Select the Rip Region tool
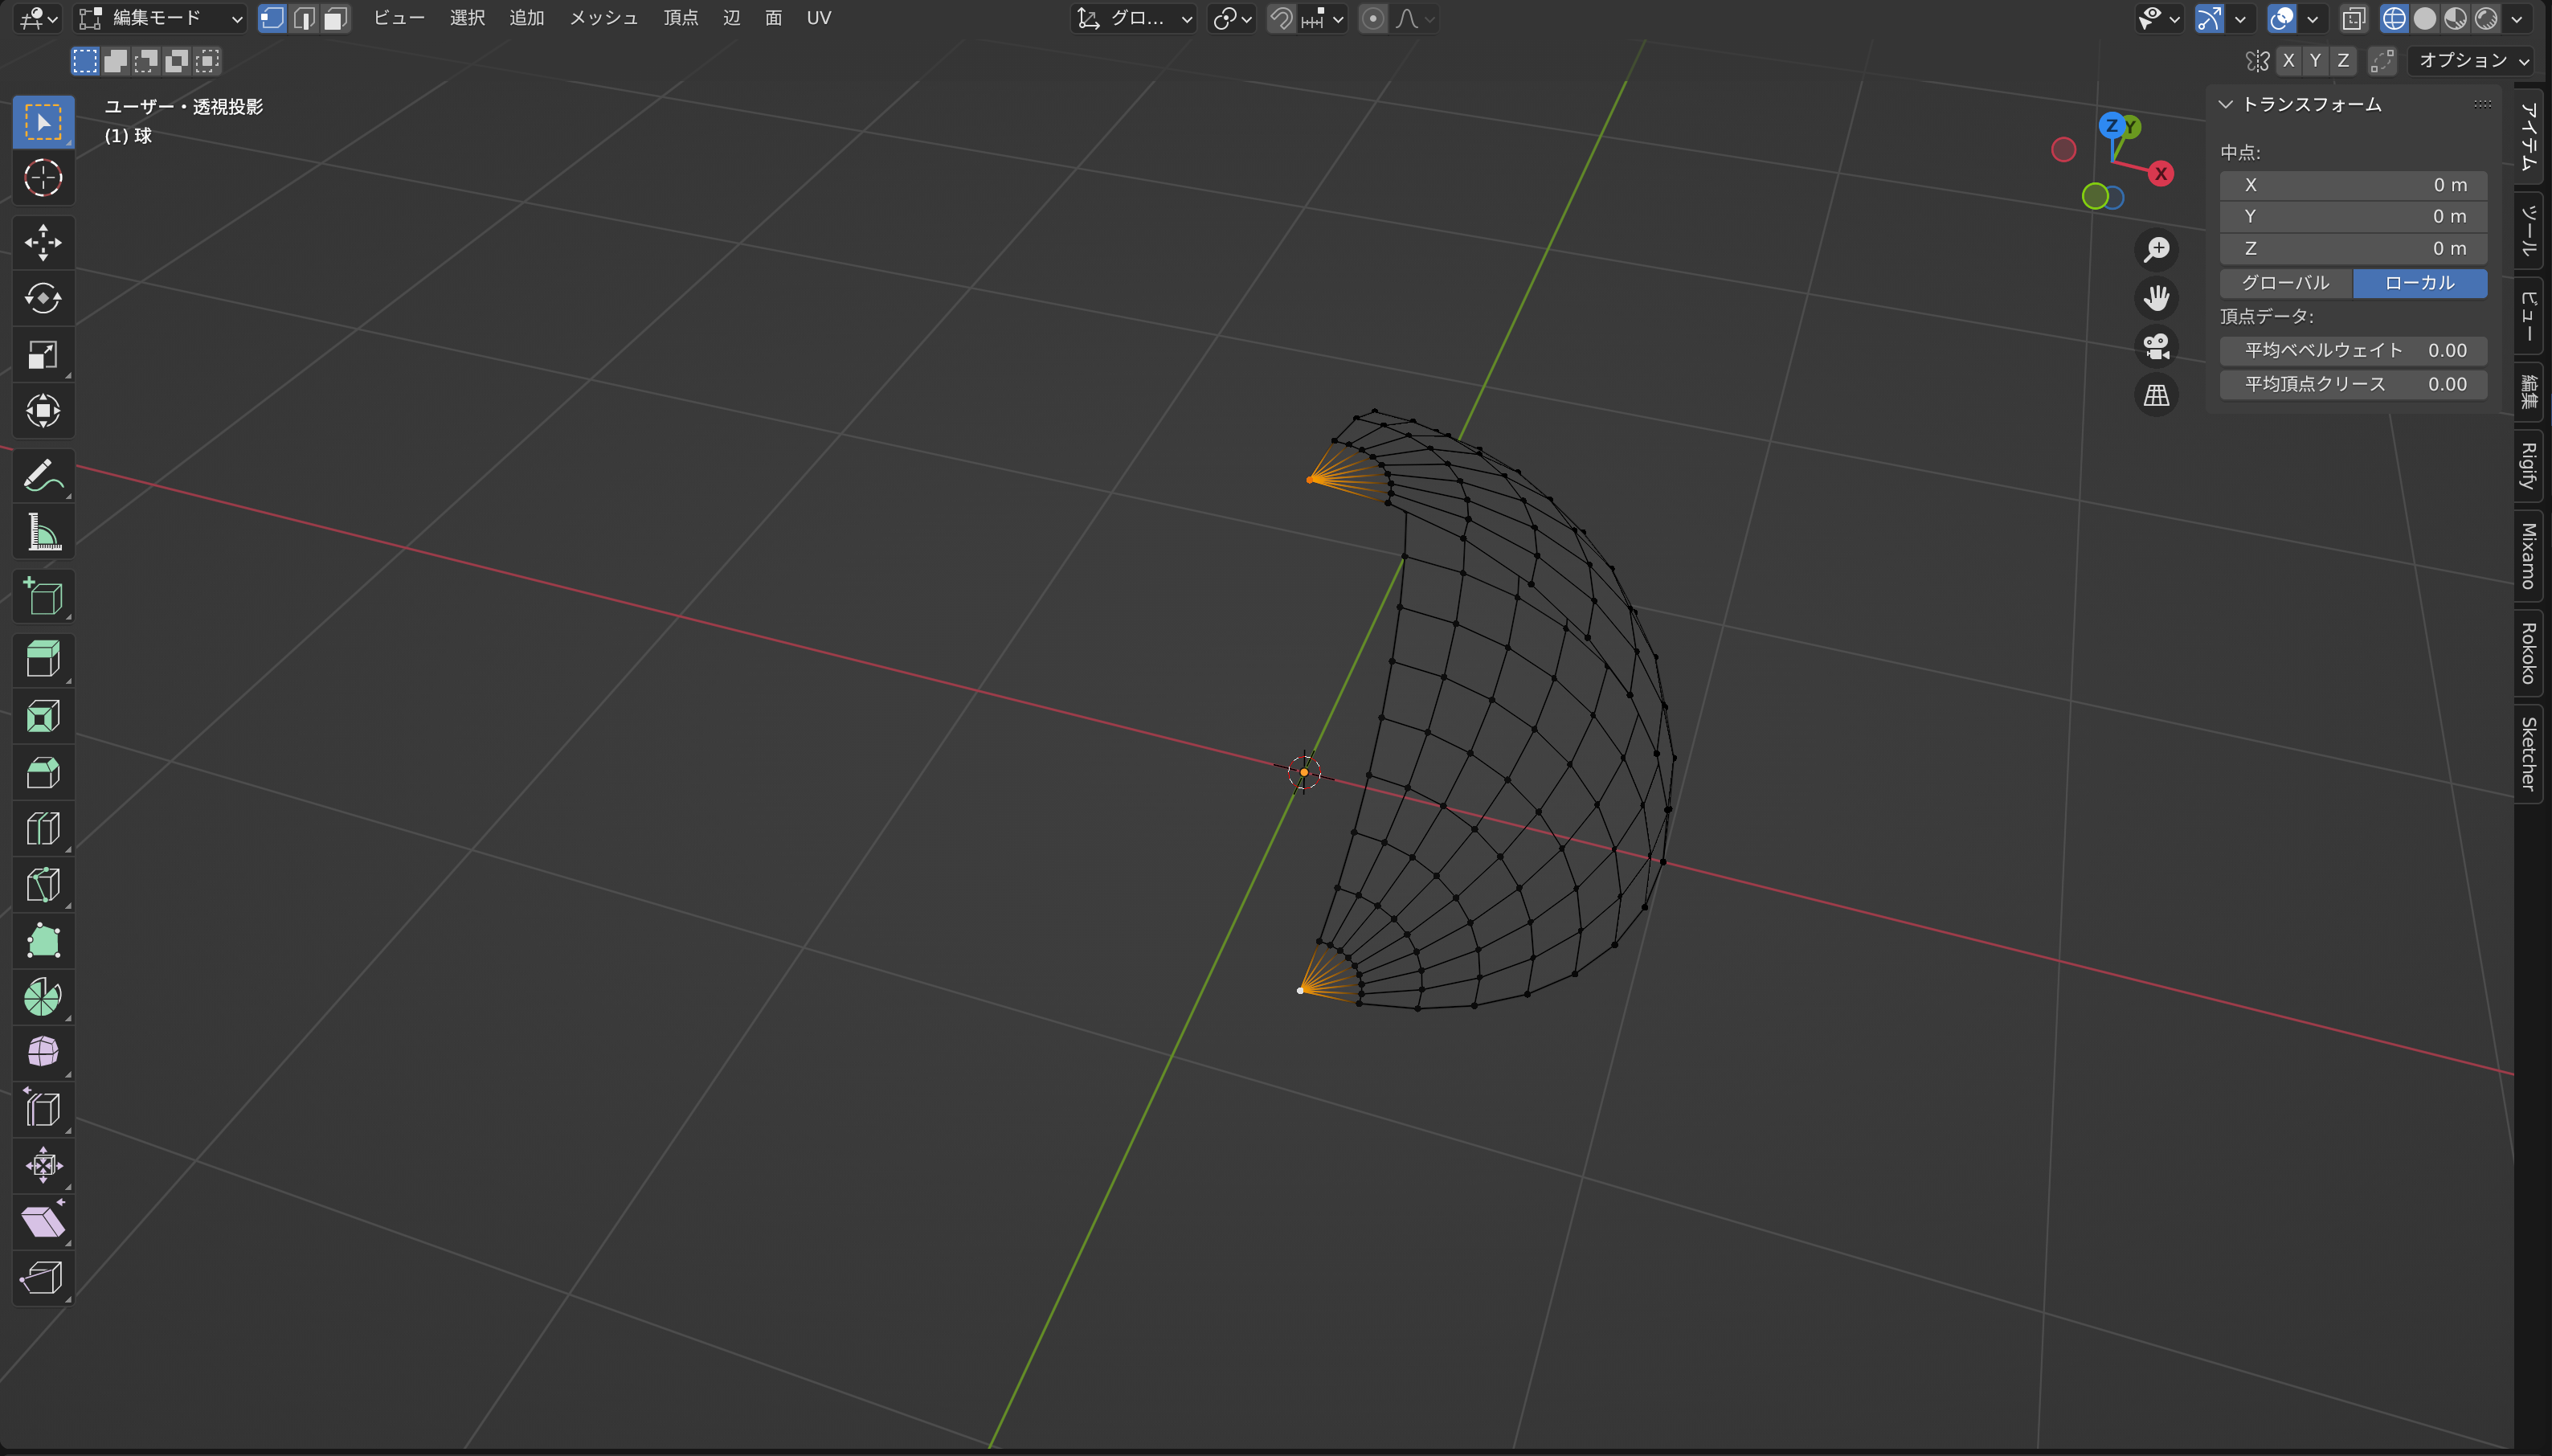Viewport: 2552px width, 1456px height. click(x=43, y=1277)
